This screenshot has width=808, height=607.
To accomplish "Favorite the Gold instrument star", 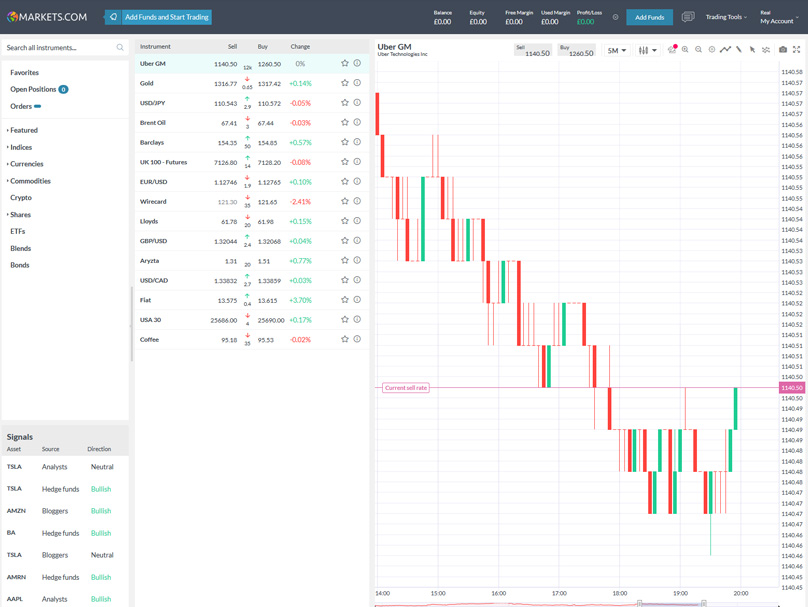I will pyautogui.click(x=345, y=83).
